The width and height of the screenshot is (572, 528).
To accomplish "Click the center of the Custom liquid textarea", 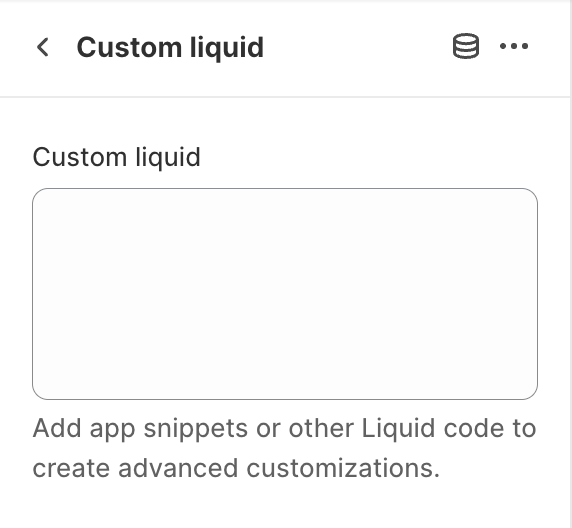I will click(285, 294).
